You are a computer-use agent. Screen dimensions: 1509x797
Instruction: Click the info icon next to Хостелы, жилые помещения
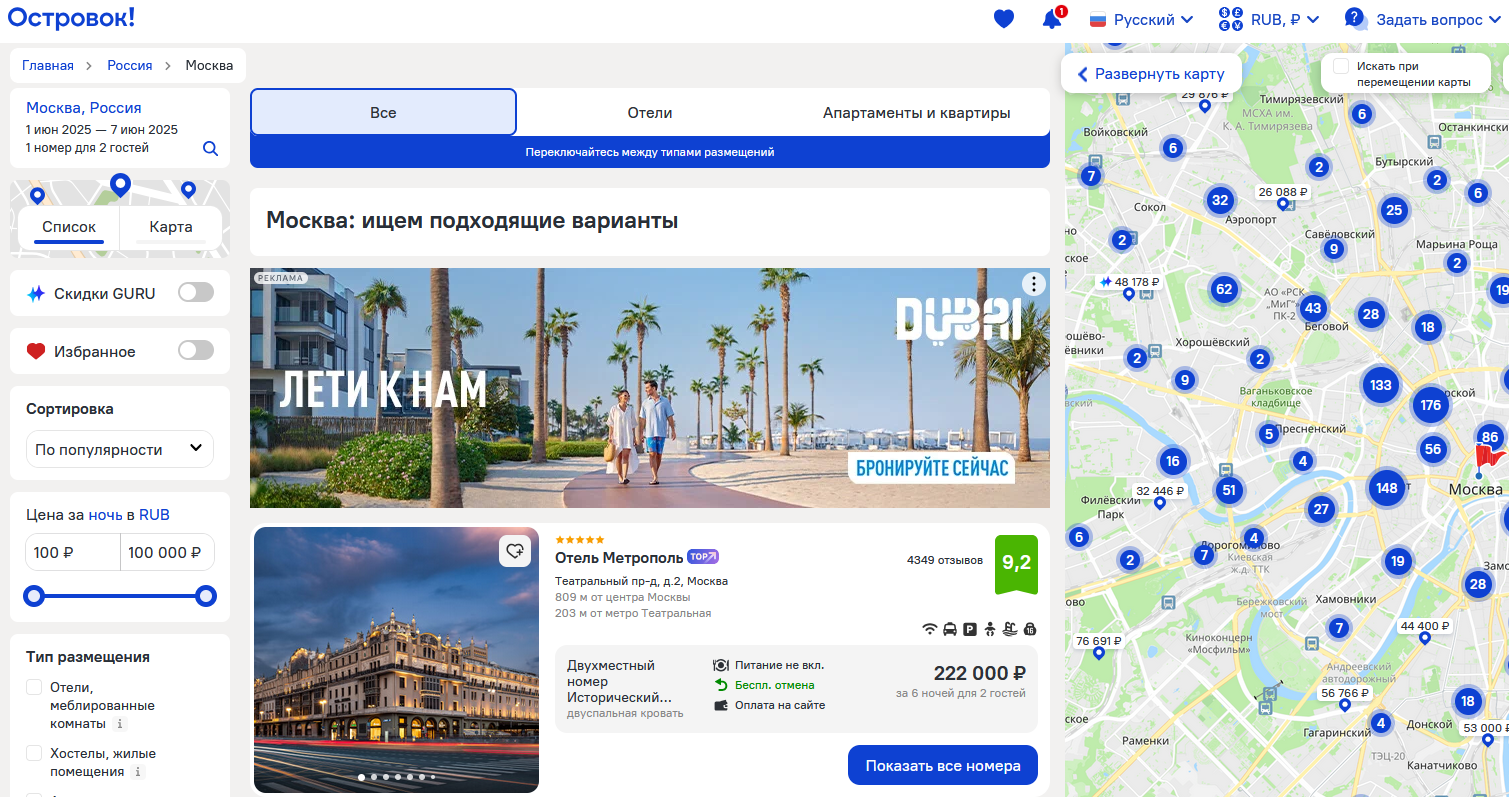138,772
